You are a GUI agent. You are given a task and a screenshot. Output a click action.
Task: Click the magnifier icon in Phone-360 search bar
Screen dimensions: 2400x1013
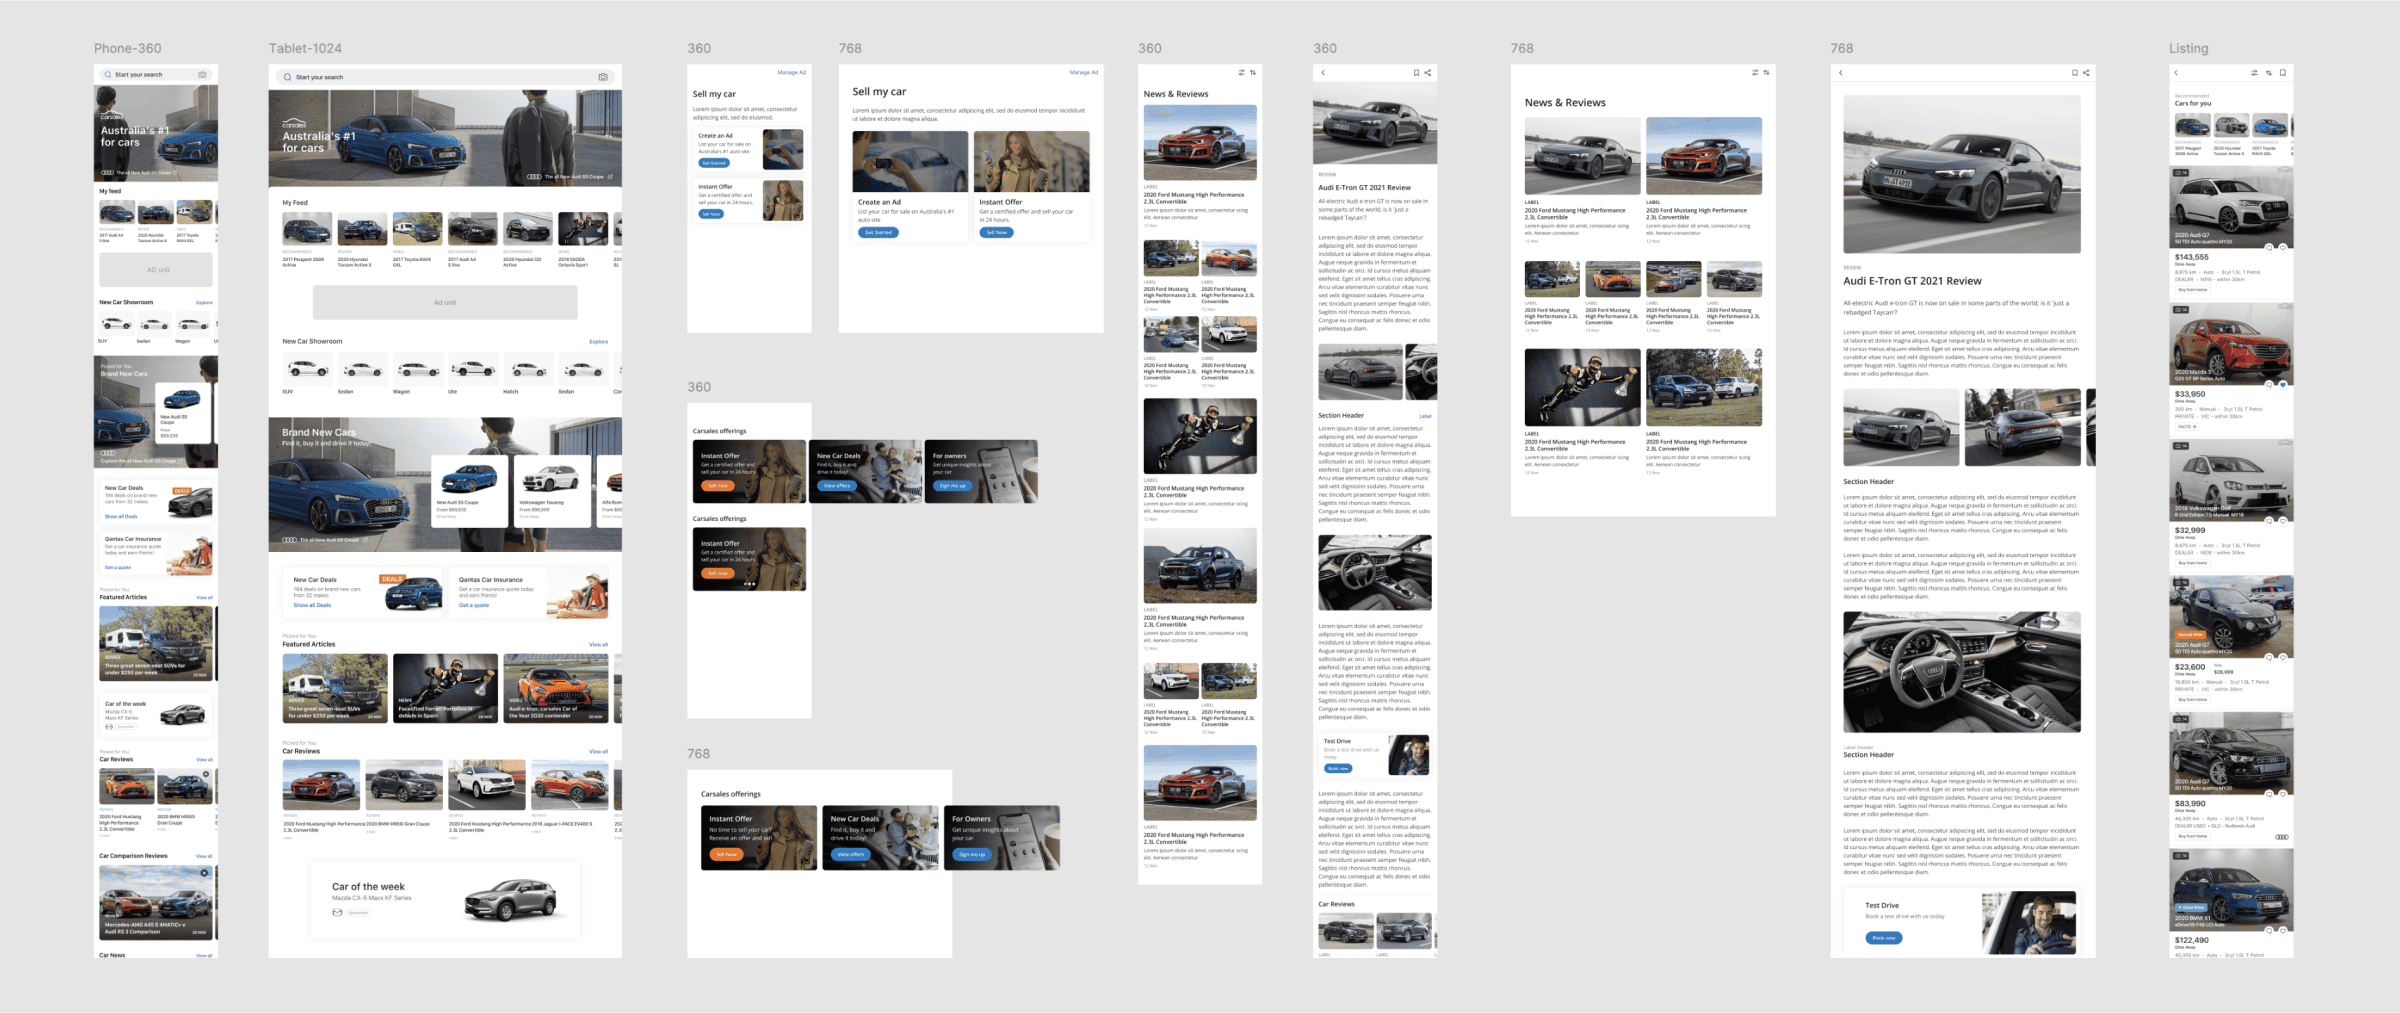(108, 75)
